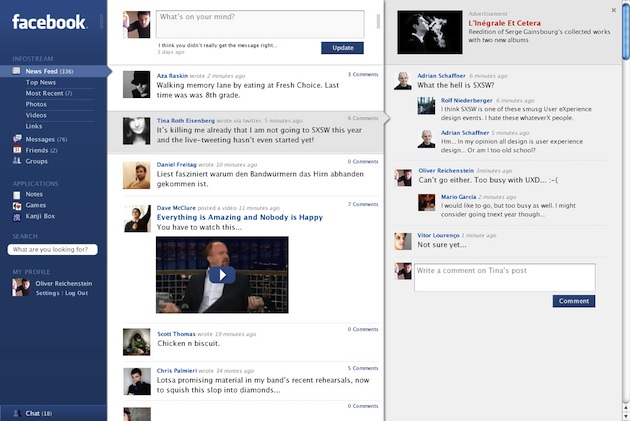Open Tina Roth Eisenberg name link
The image size is (630, 421).
pyautogui.click(x=186, y=121)
